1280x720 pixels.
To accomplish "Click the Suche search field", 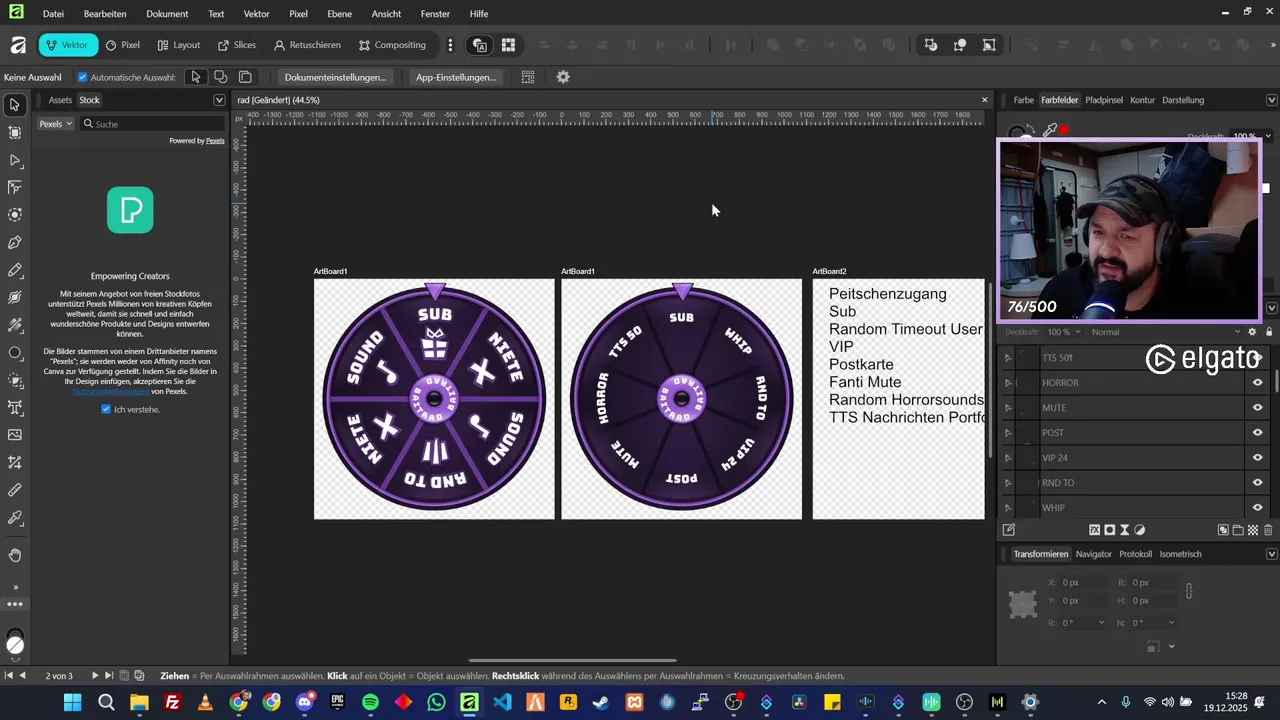I will click(152, 124).
